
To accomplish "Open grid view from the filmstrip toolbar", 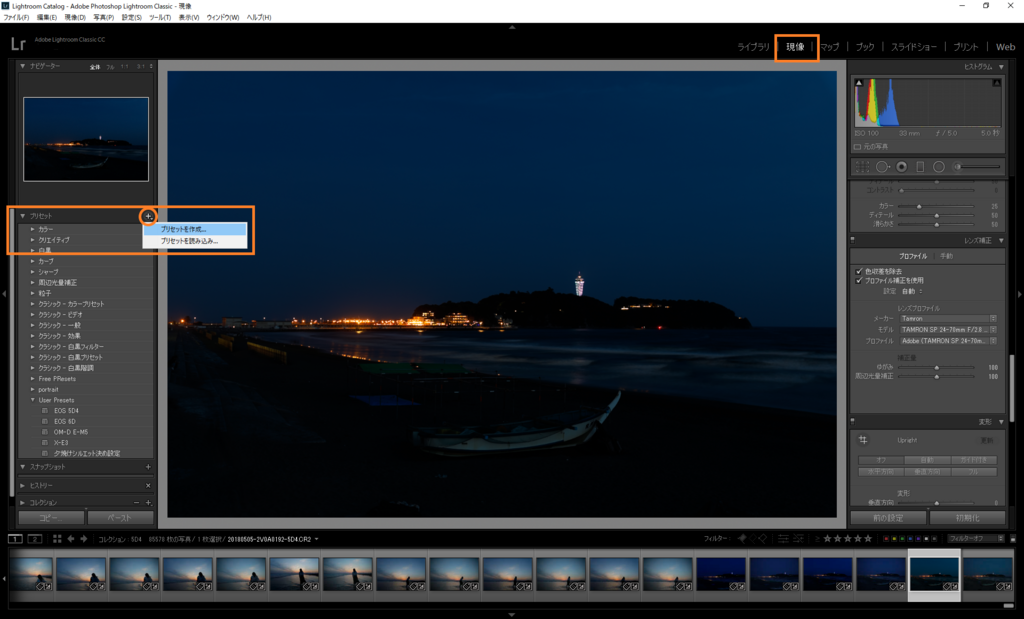I will [x=57, y=539].
